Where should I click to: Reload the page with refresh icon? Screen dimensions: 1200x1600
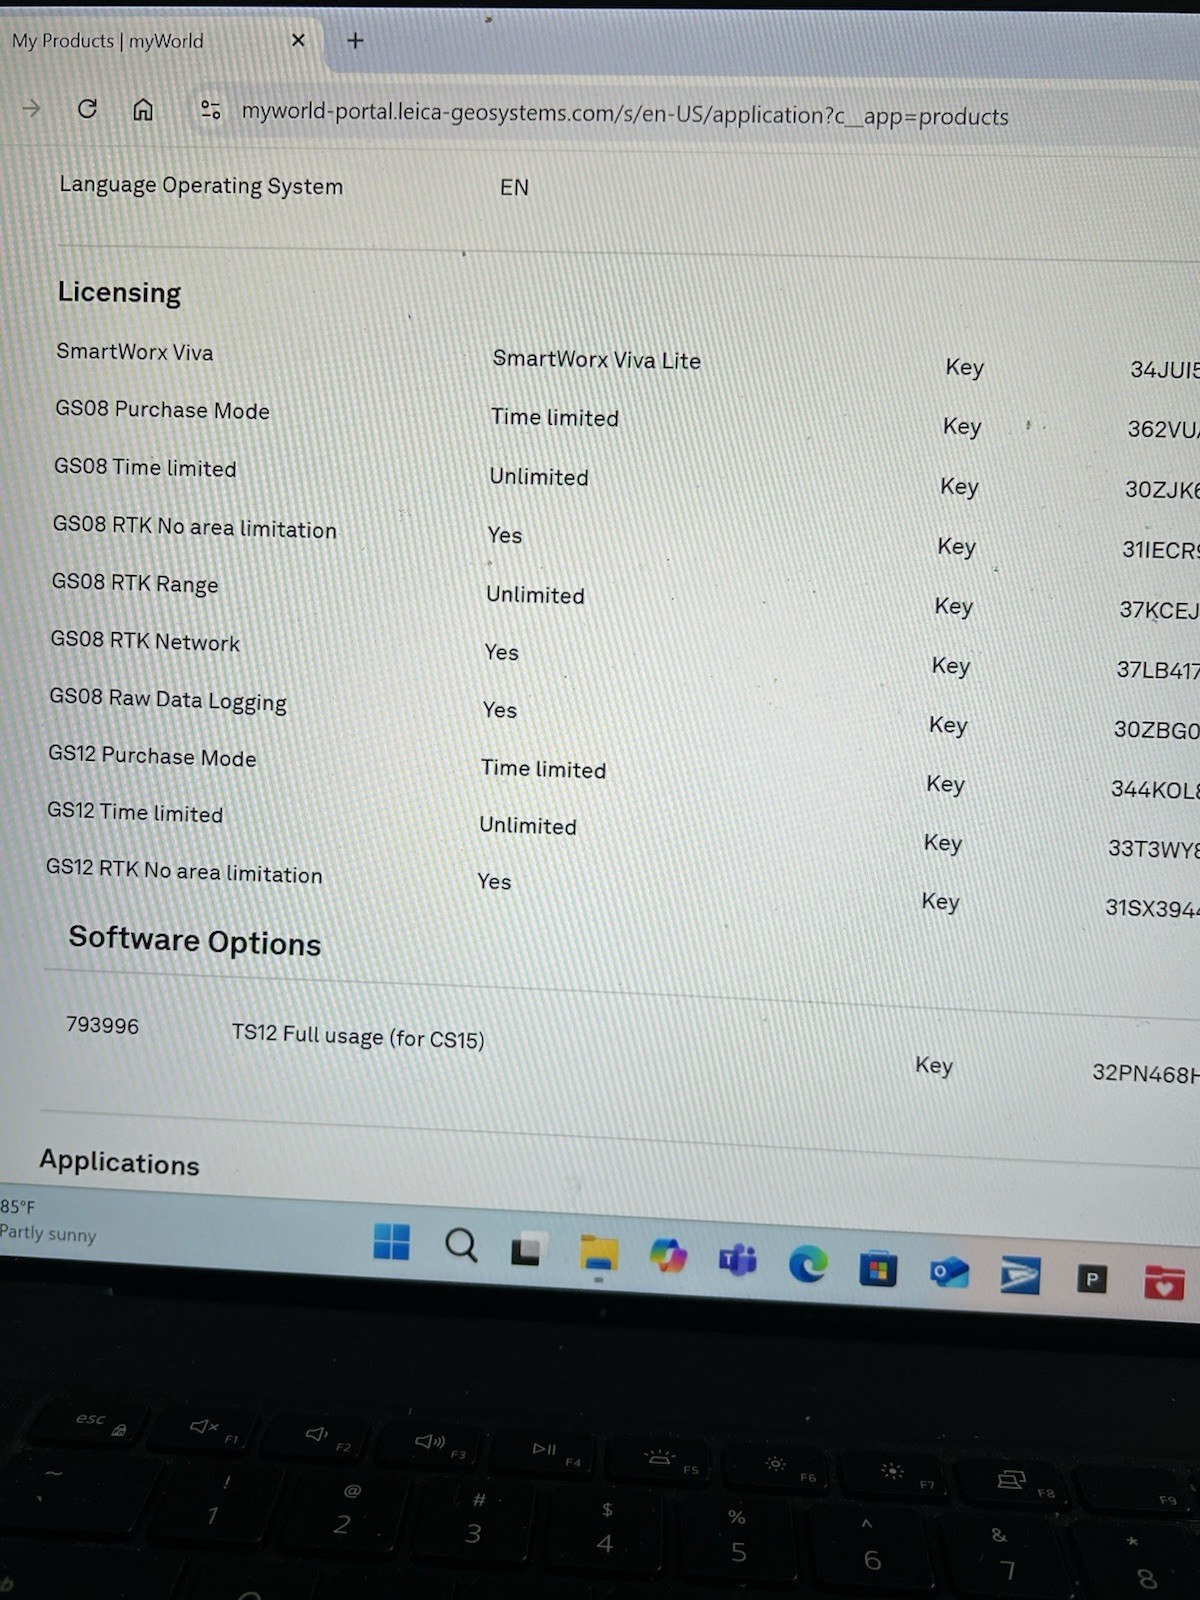pyautogui.click(x=87, y=108)
